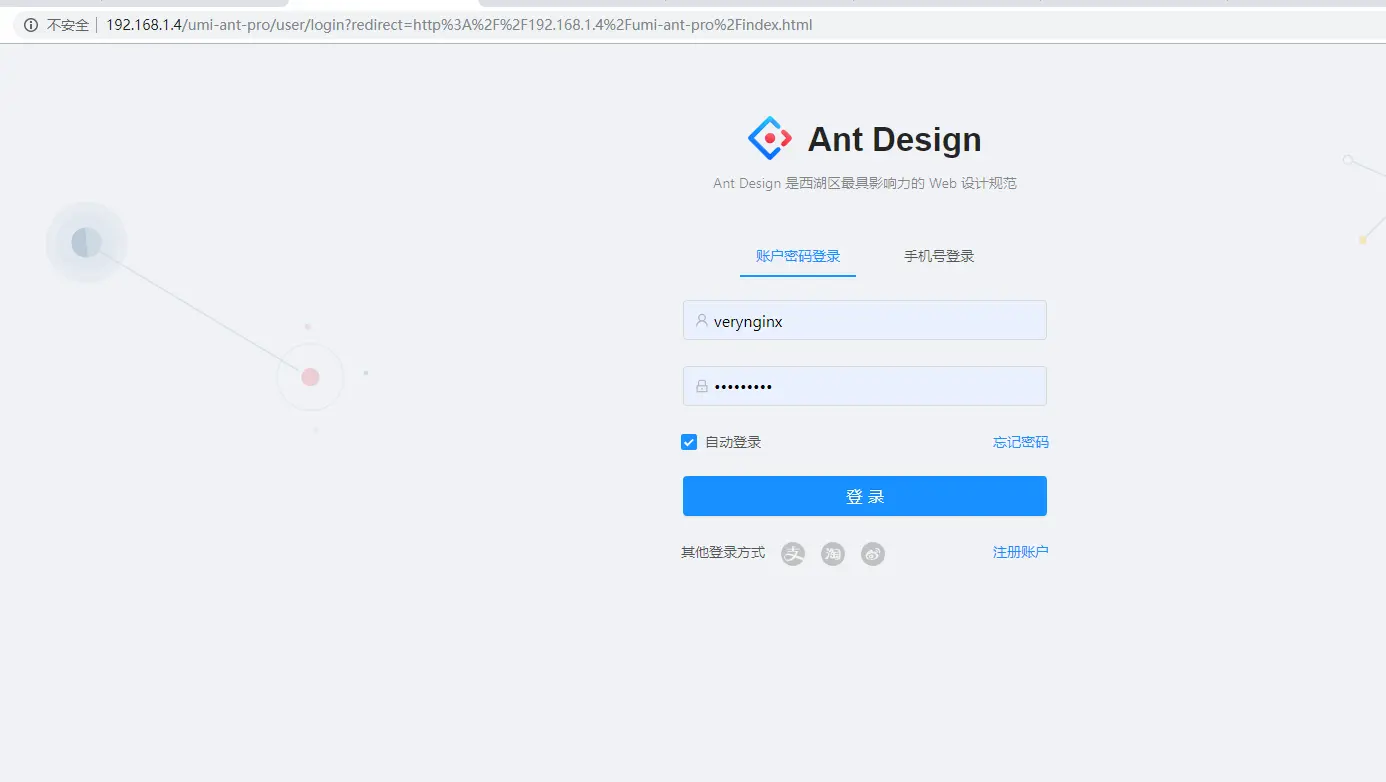Click the Ant Design title text
Screen dimensions: 1386x782
(894, 139)
